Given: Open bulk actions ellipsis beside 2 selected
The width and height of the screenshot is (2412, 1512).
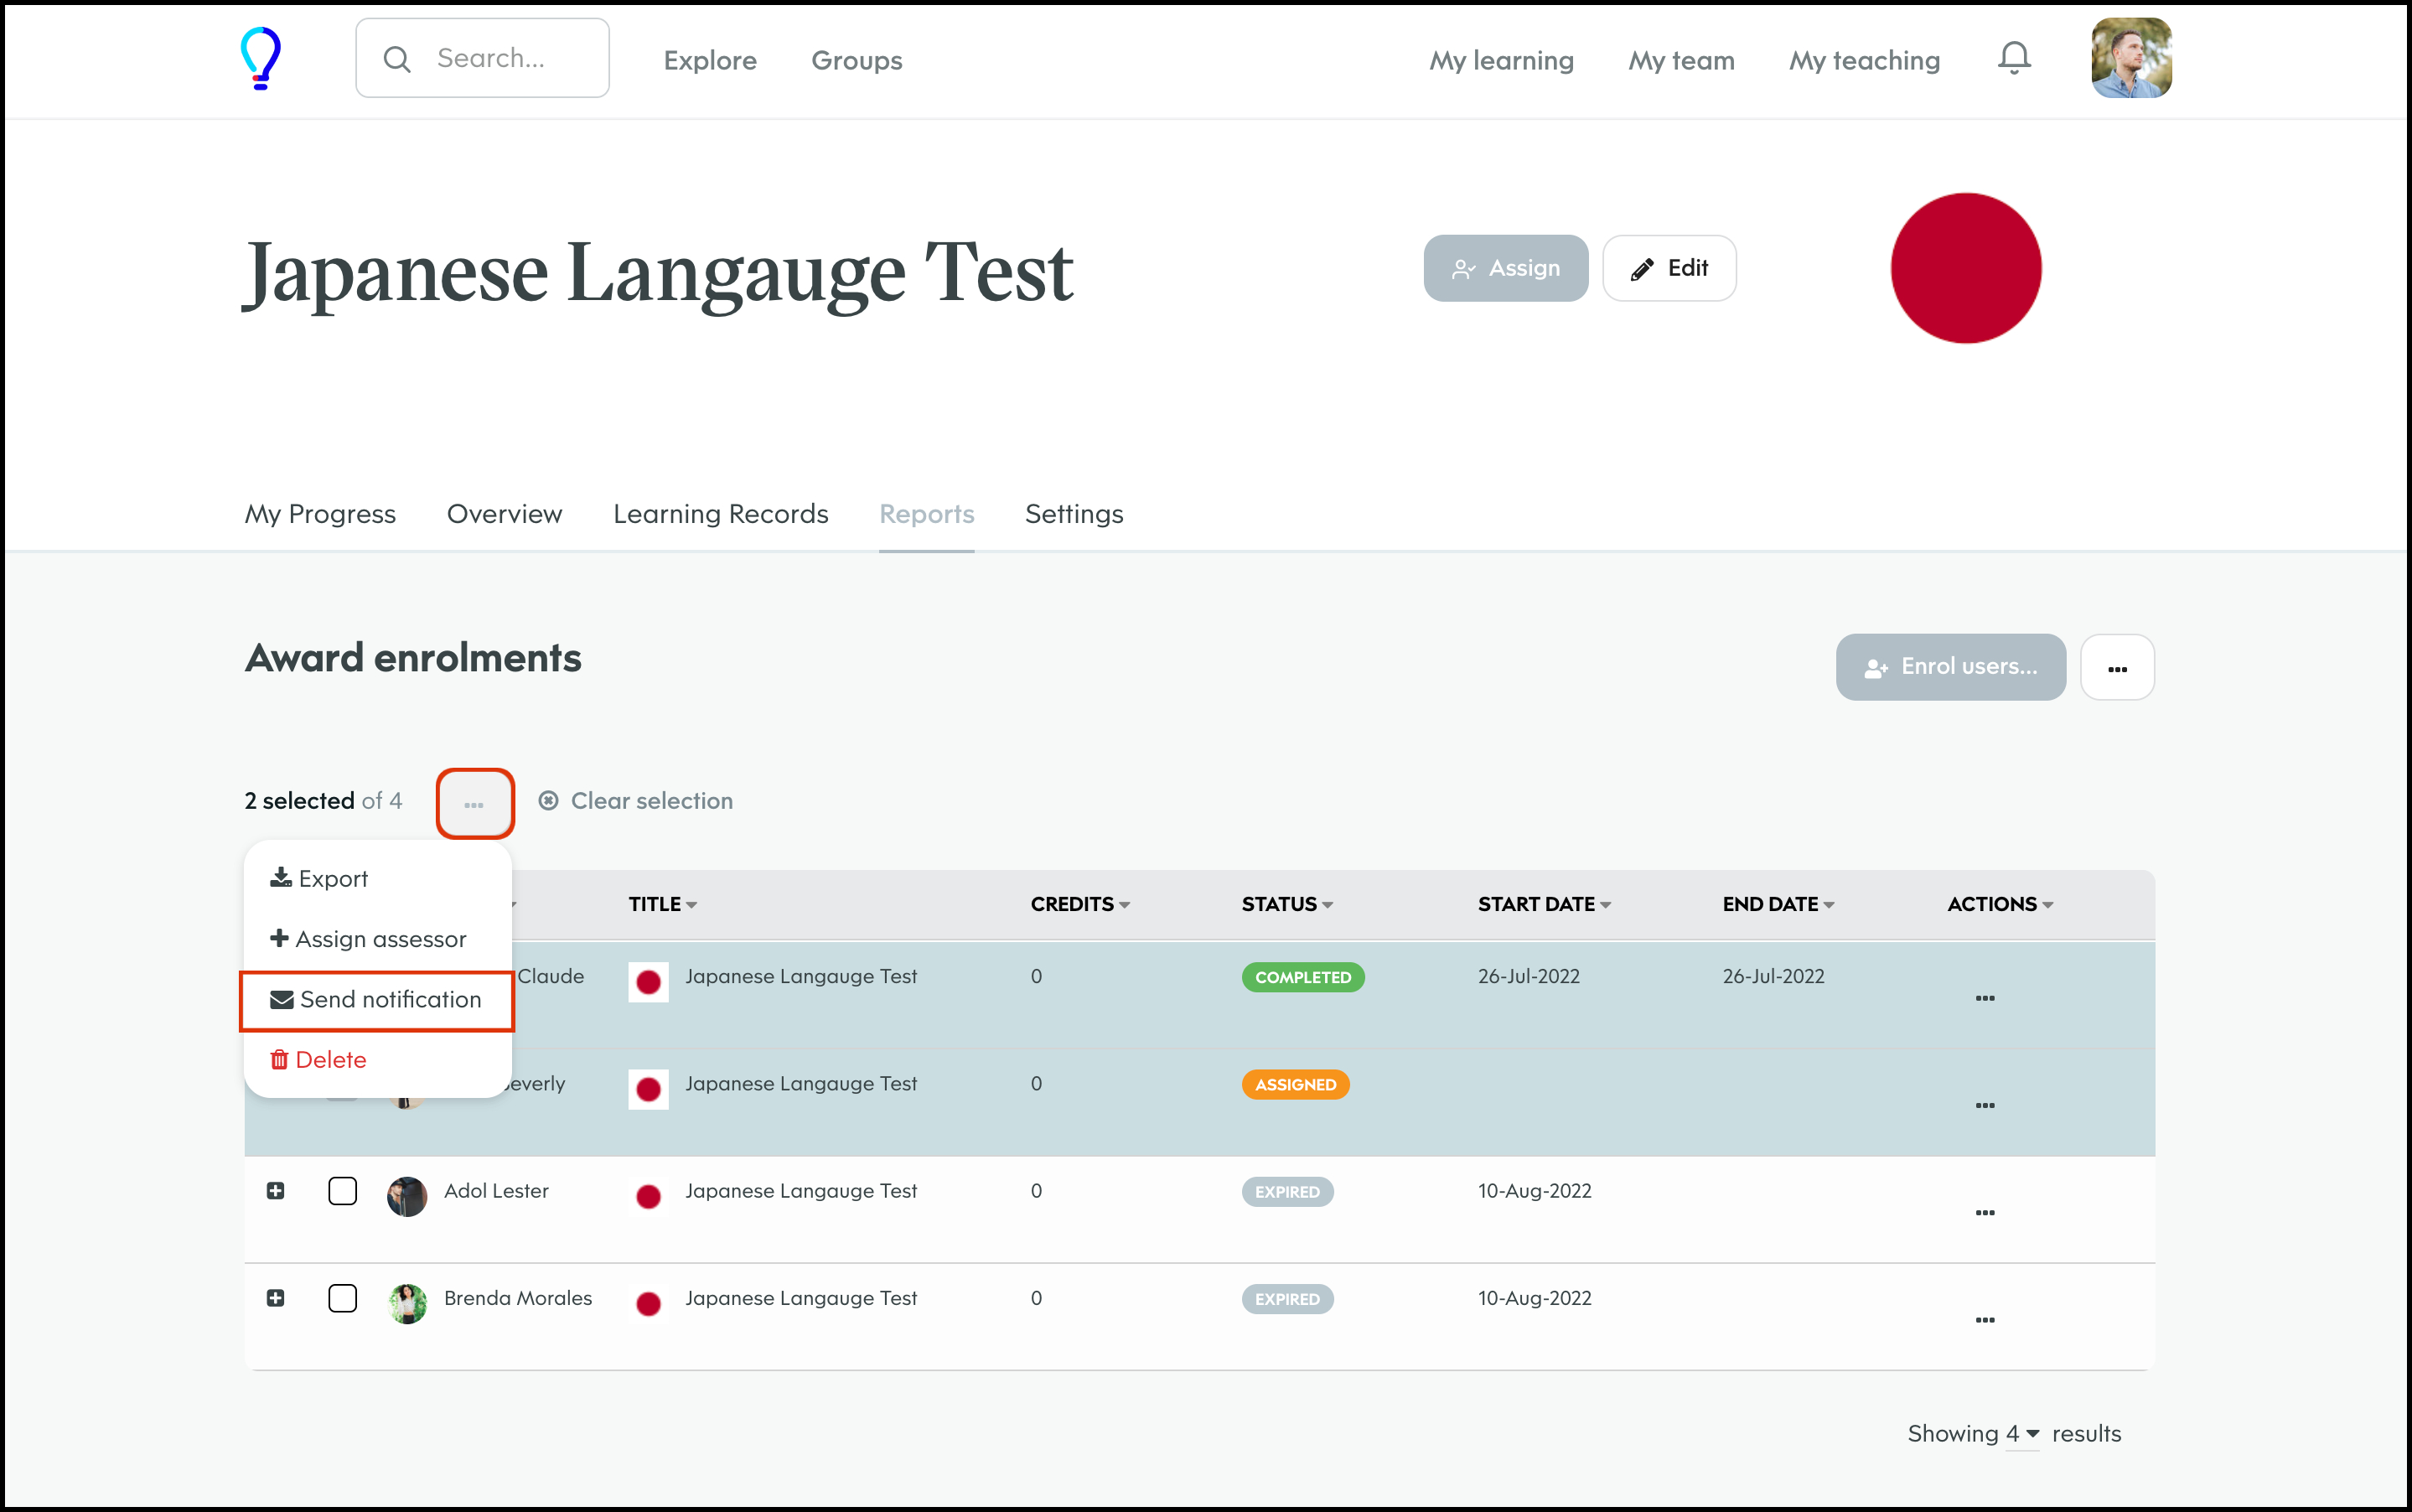Looking at the screenshot, I should tap(474, 803).
